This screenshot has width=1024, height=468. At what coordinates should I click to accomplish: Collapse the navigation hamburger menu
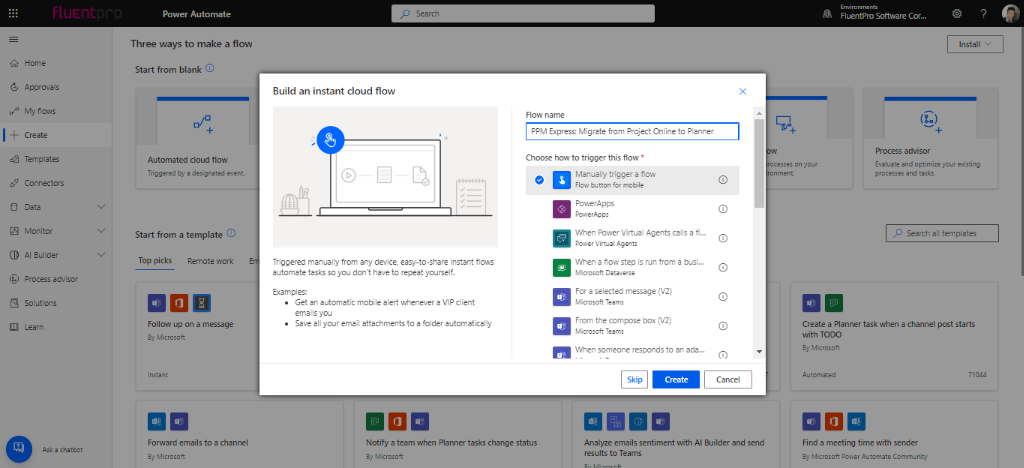pos(13,40)
